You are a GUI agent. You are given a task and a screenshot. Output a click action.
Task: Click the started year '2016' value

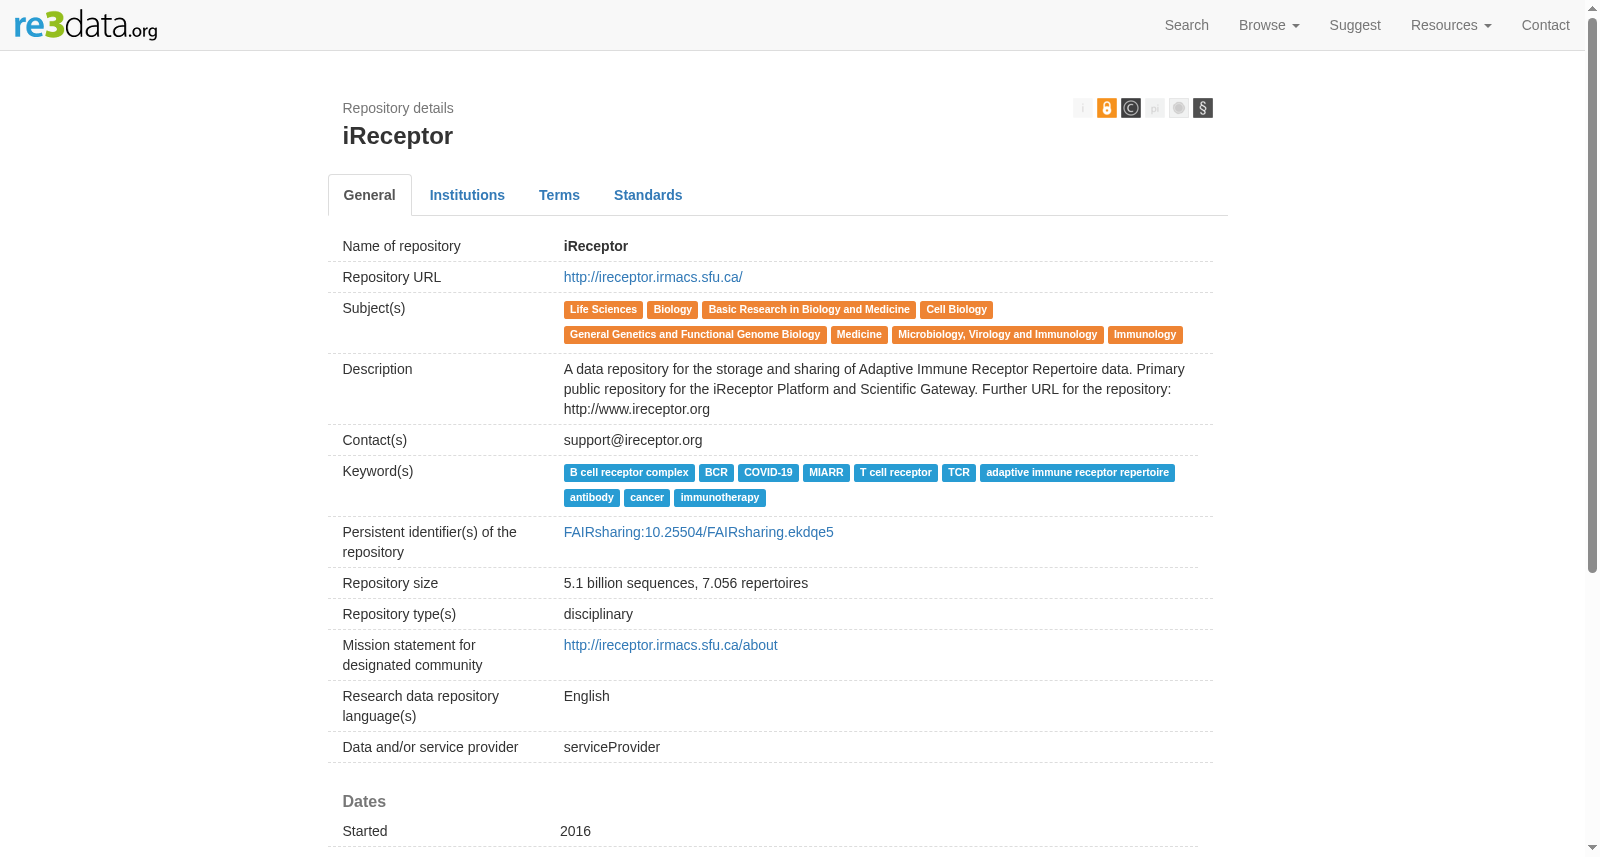[x=575, y=831]
